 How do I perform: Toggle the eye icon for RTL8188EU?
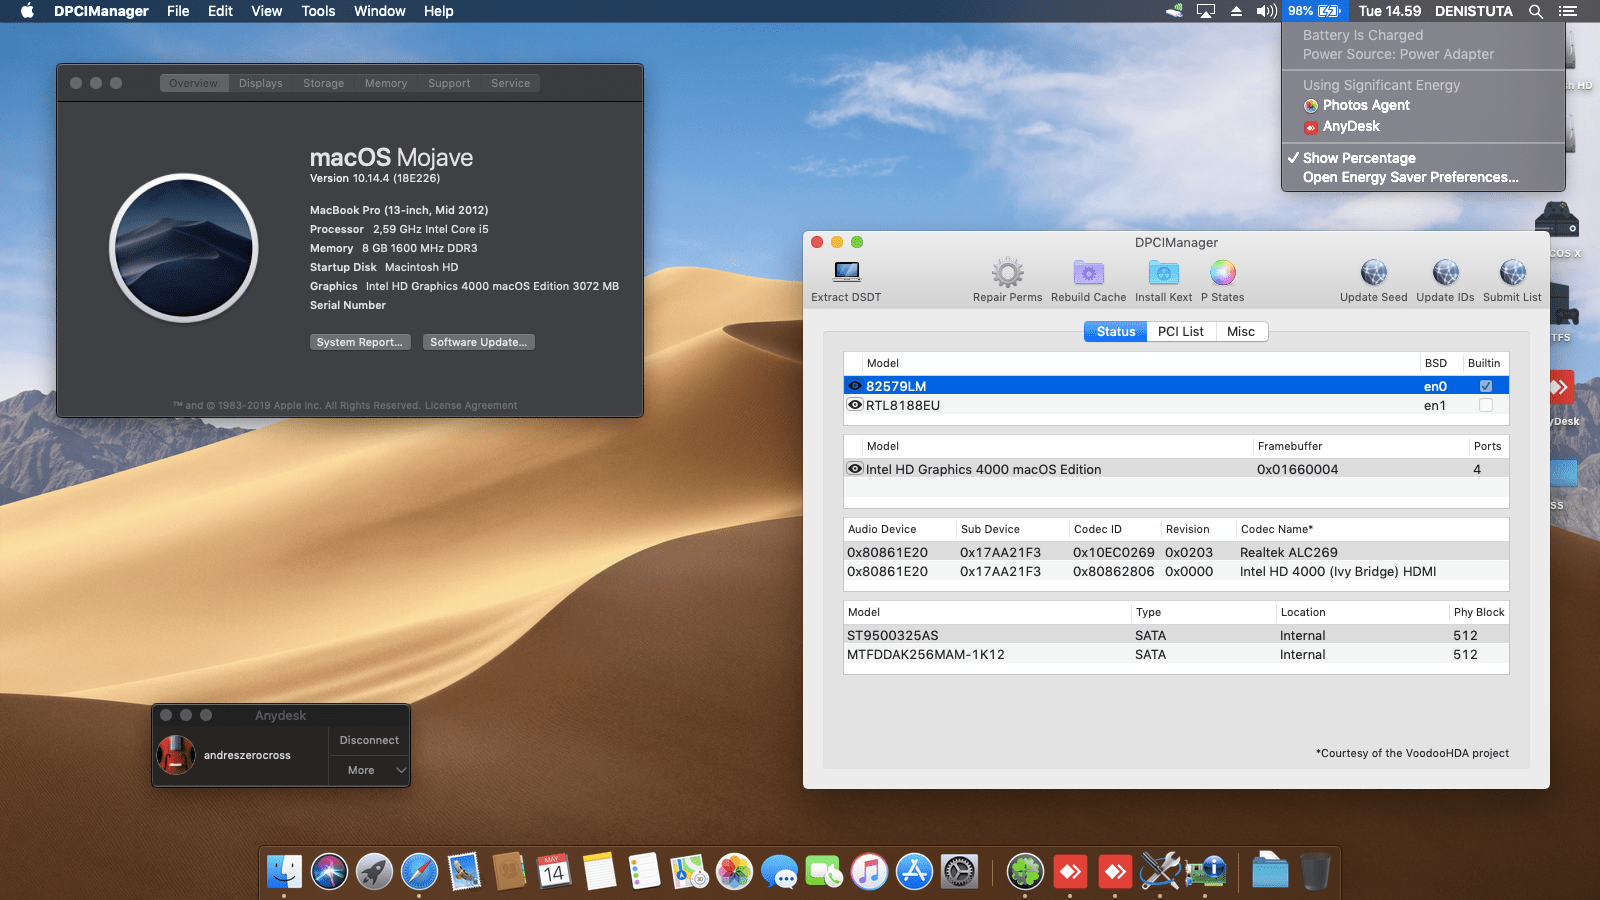pos(855,405)
